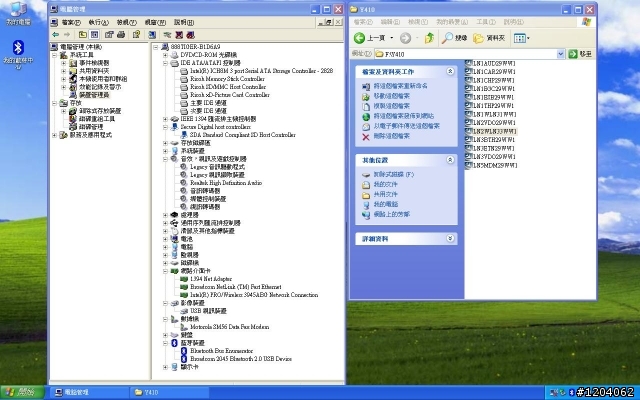Collapse Bluetooth devices category
Screen dimensions: 640x400
coord(165,343)
